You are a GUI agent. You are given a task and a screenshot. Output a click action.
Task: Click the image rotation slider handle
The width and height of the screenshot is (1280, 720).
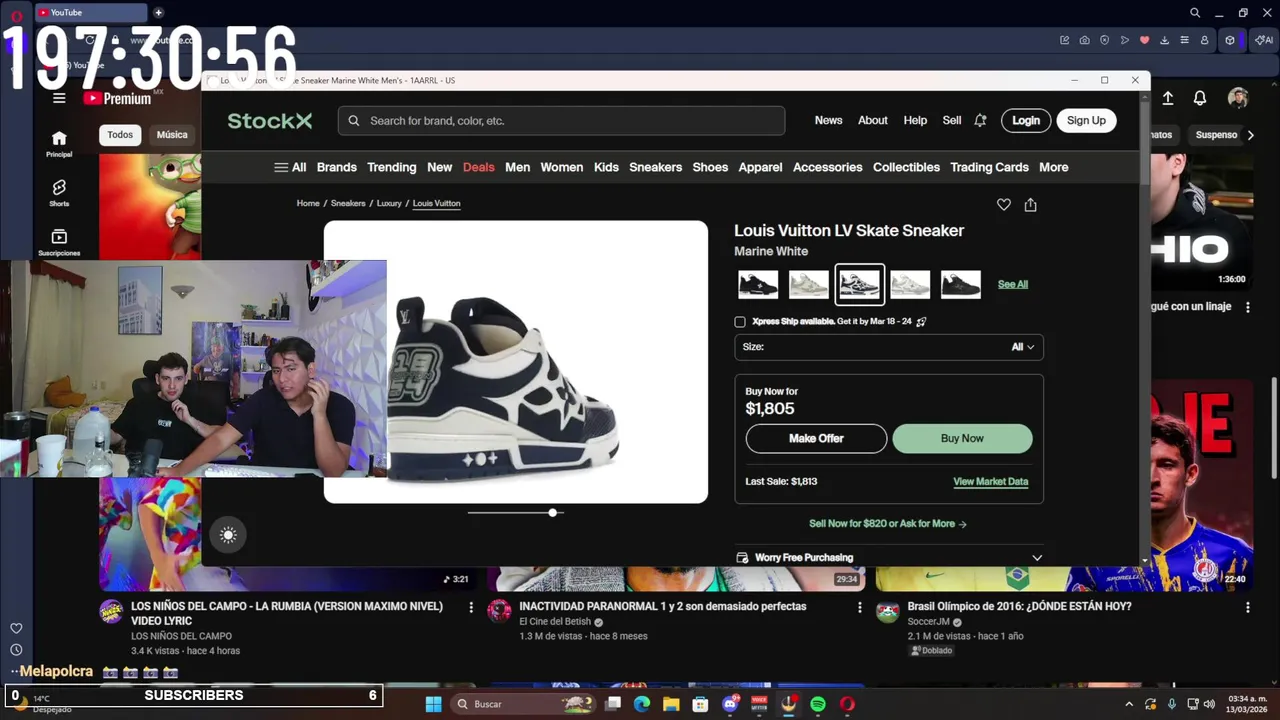click(x=552, y=512)
